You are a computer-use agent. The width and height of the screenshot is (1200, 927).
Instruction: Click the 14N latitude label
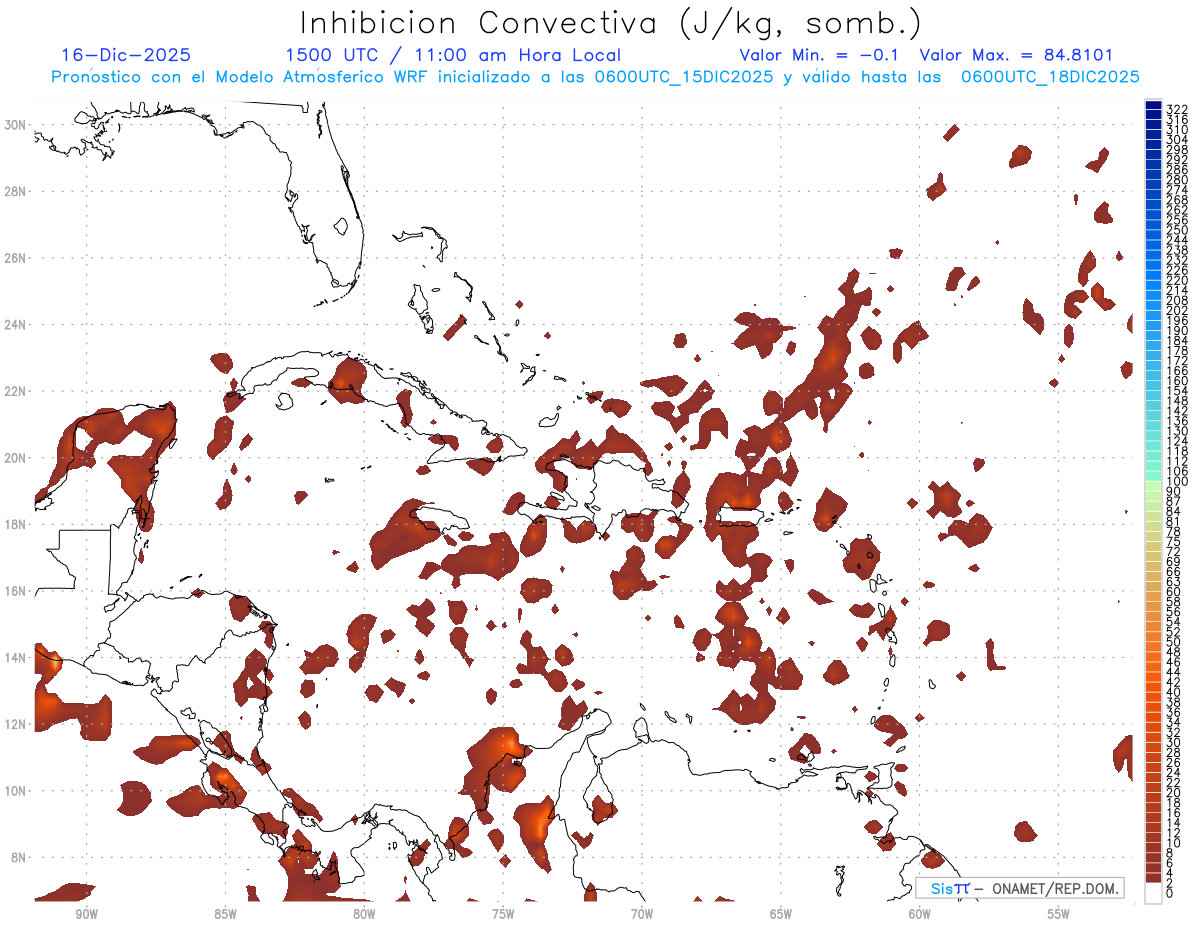tap(17, 658)
